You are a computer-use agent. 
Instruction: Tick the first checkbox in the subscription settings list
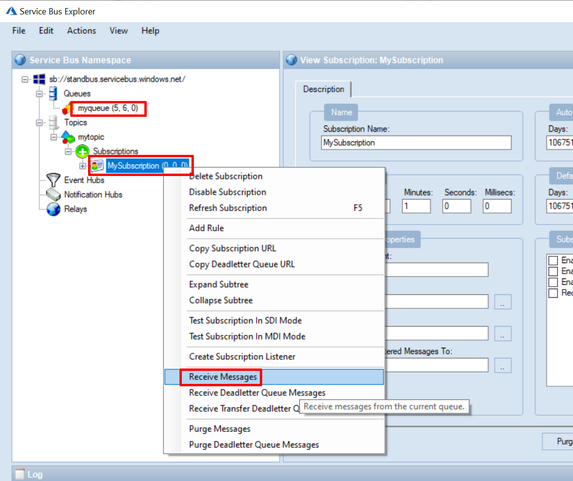point(553,260)
